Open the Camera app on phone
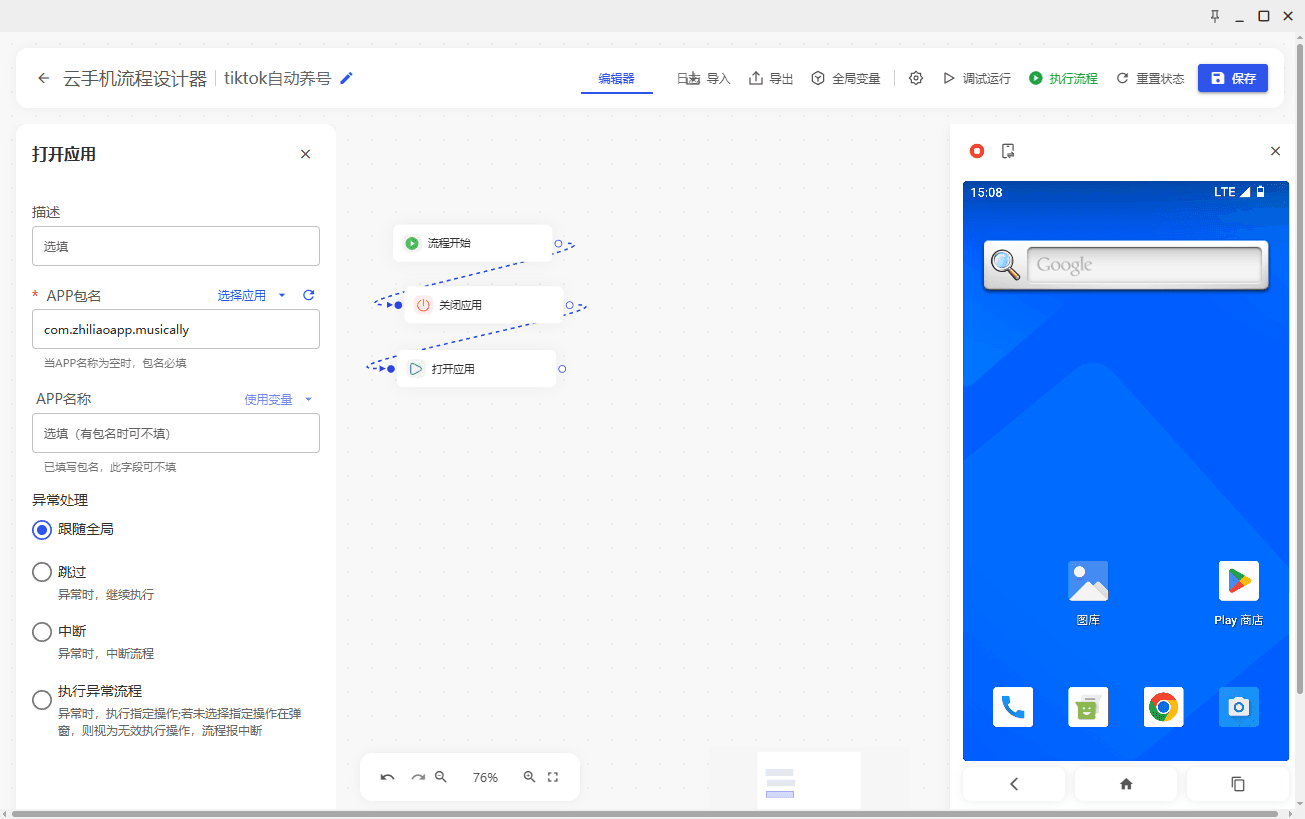 [x=1238, y=707]
